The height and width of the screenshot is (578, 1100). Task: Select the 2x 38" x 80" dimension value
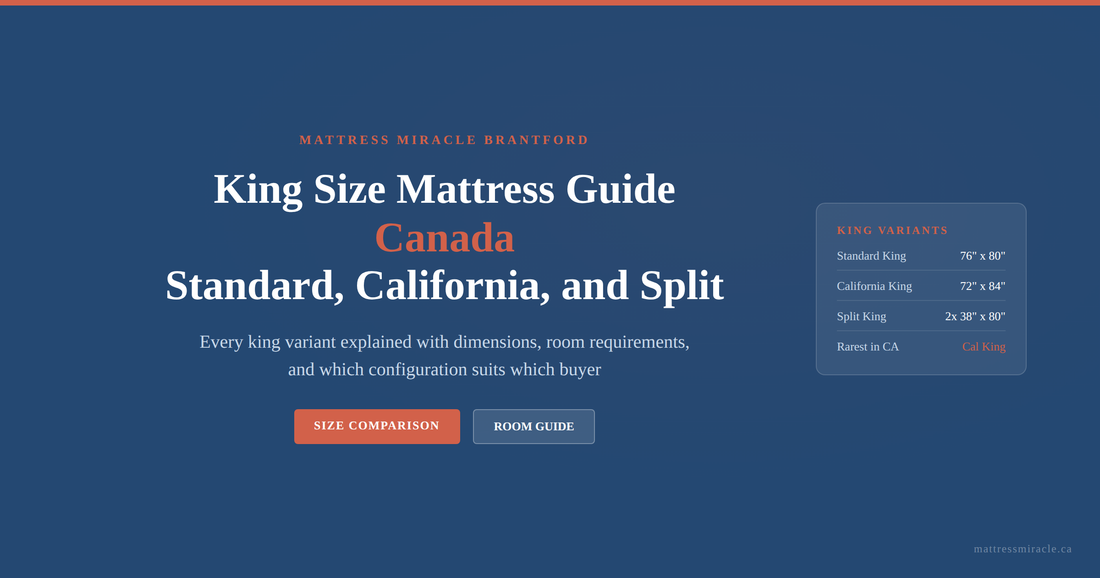pyautogui.click(x=975, y=316)
